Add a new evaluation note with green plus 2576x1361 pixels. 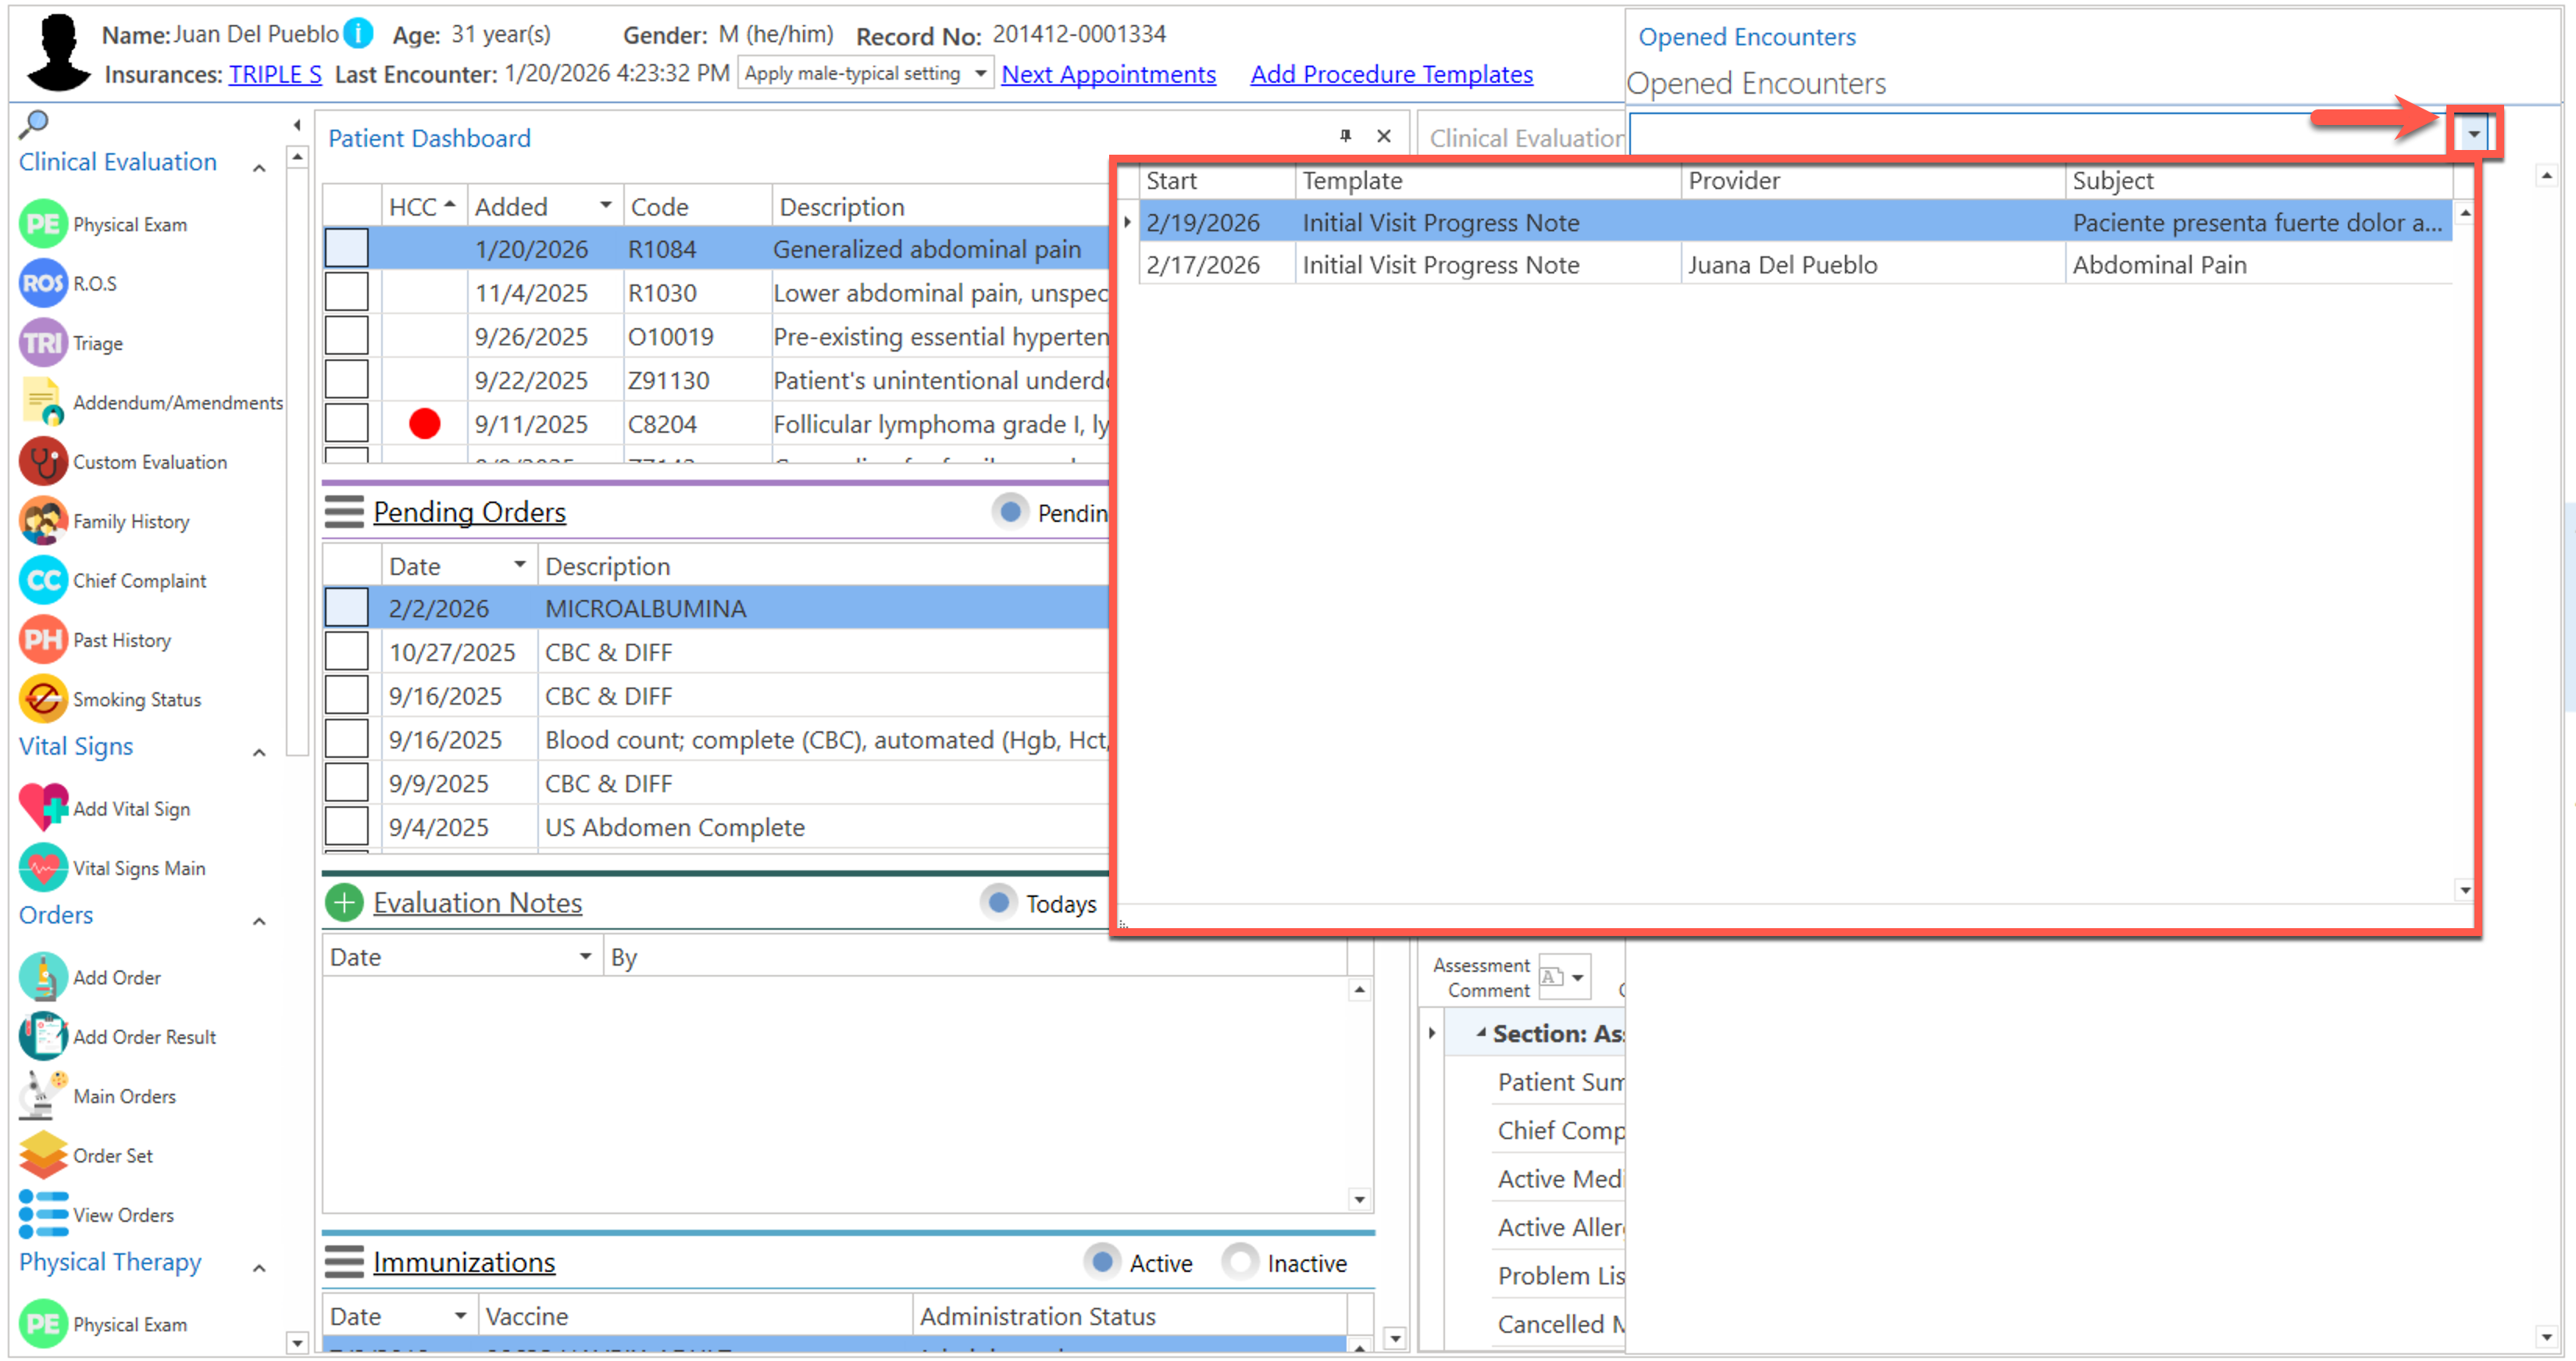pos(344,903)
